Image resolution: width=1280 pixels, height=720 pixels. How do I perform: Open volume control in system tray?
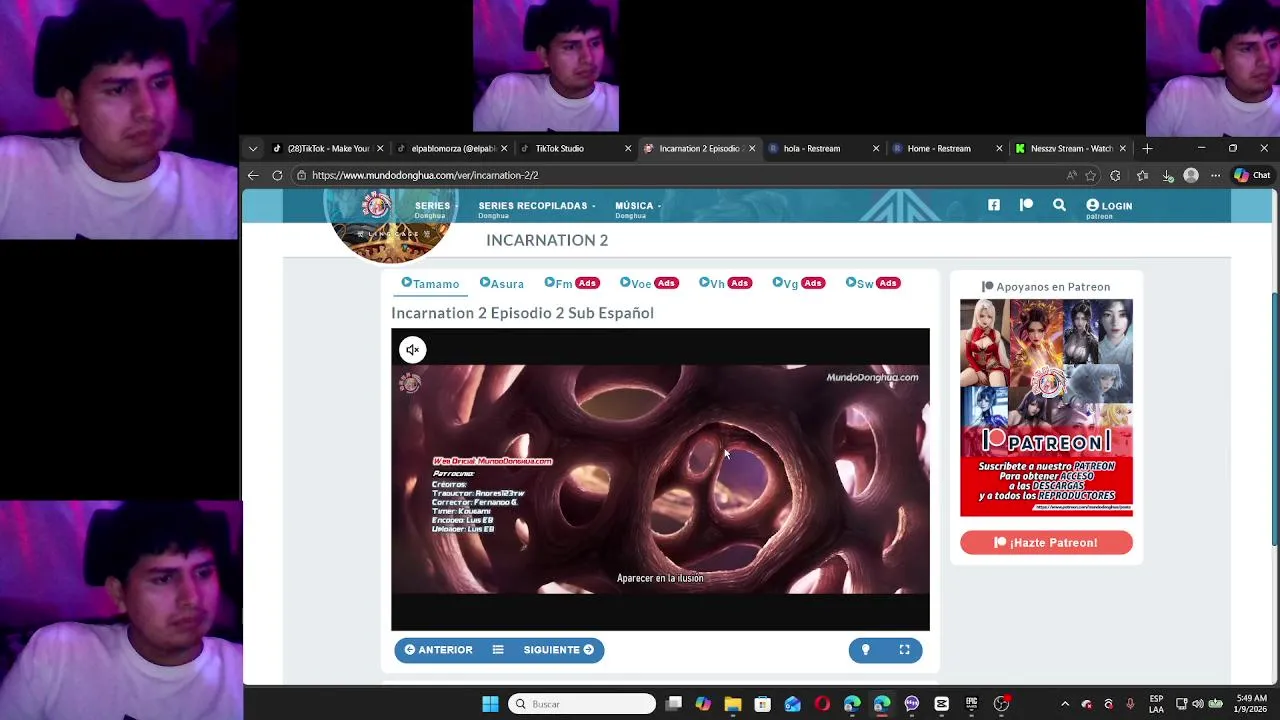[1198, 704]
